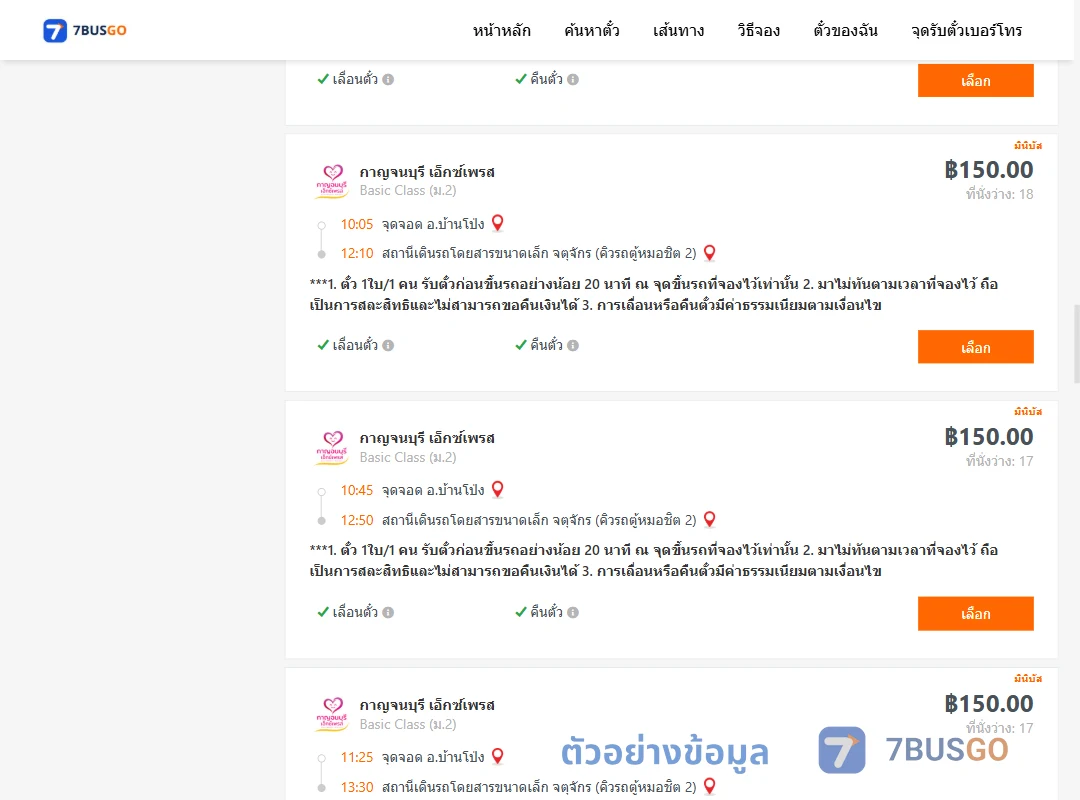
Task: Click the map pin next to the 10:05 departure stop
Action: (x=497, y=223)
